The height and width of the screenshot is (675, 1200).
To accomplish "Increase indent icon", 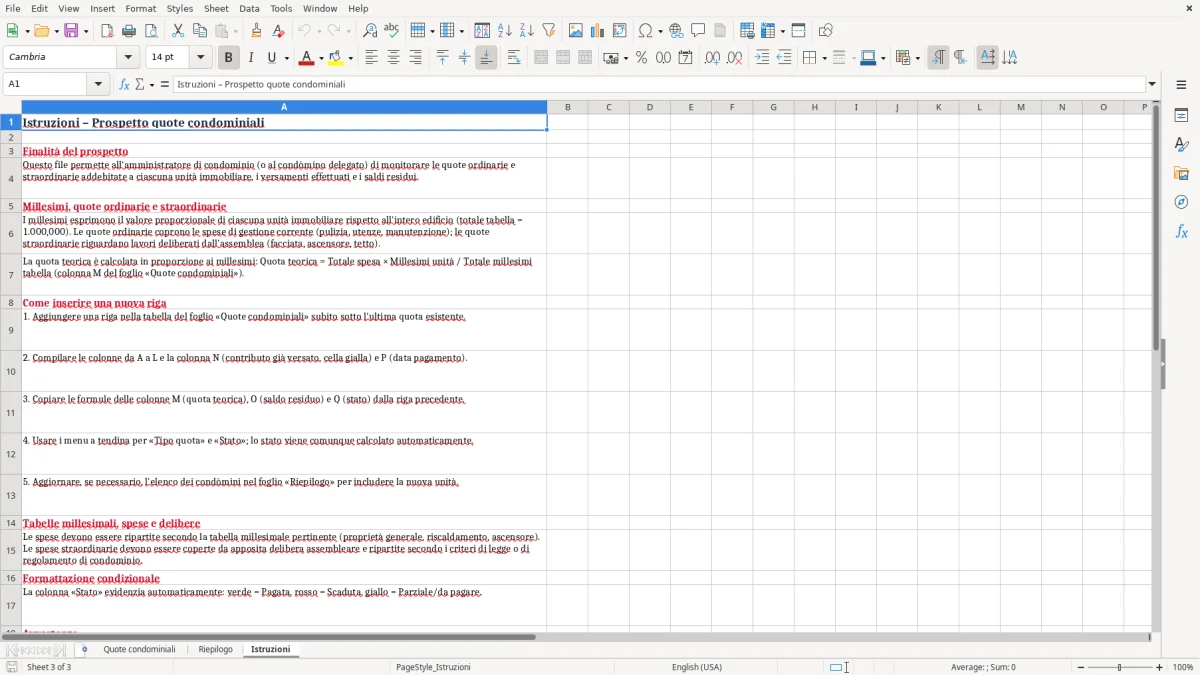I will tap(762, 58).
